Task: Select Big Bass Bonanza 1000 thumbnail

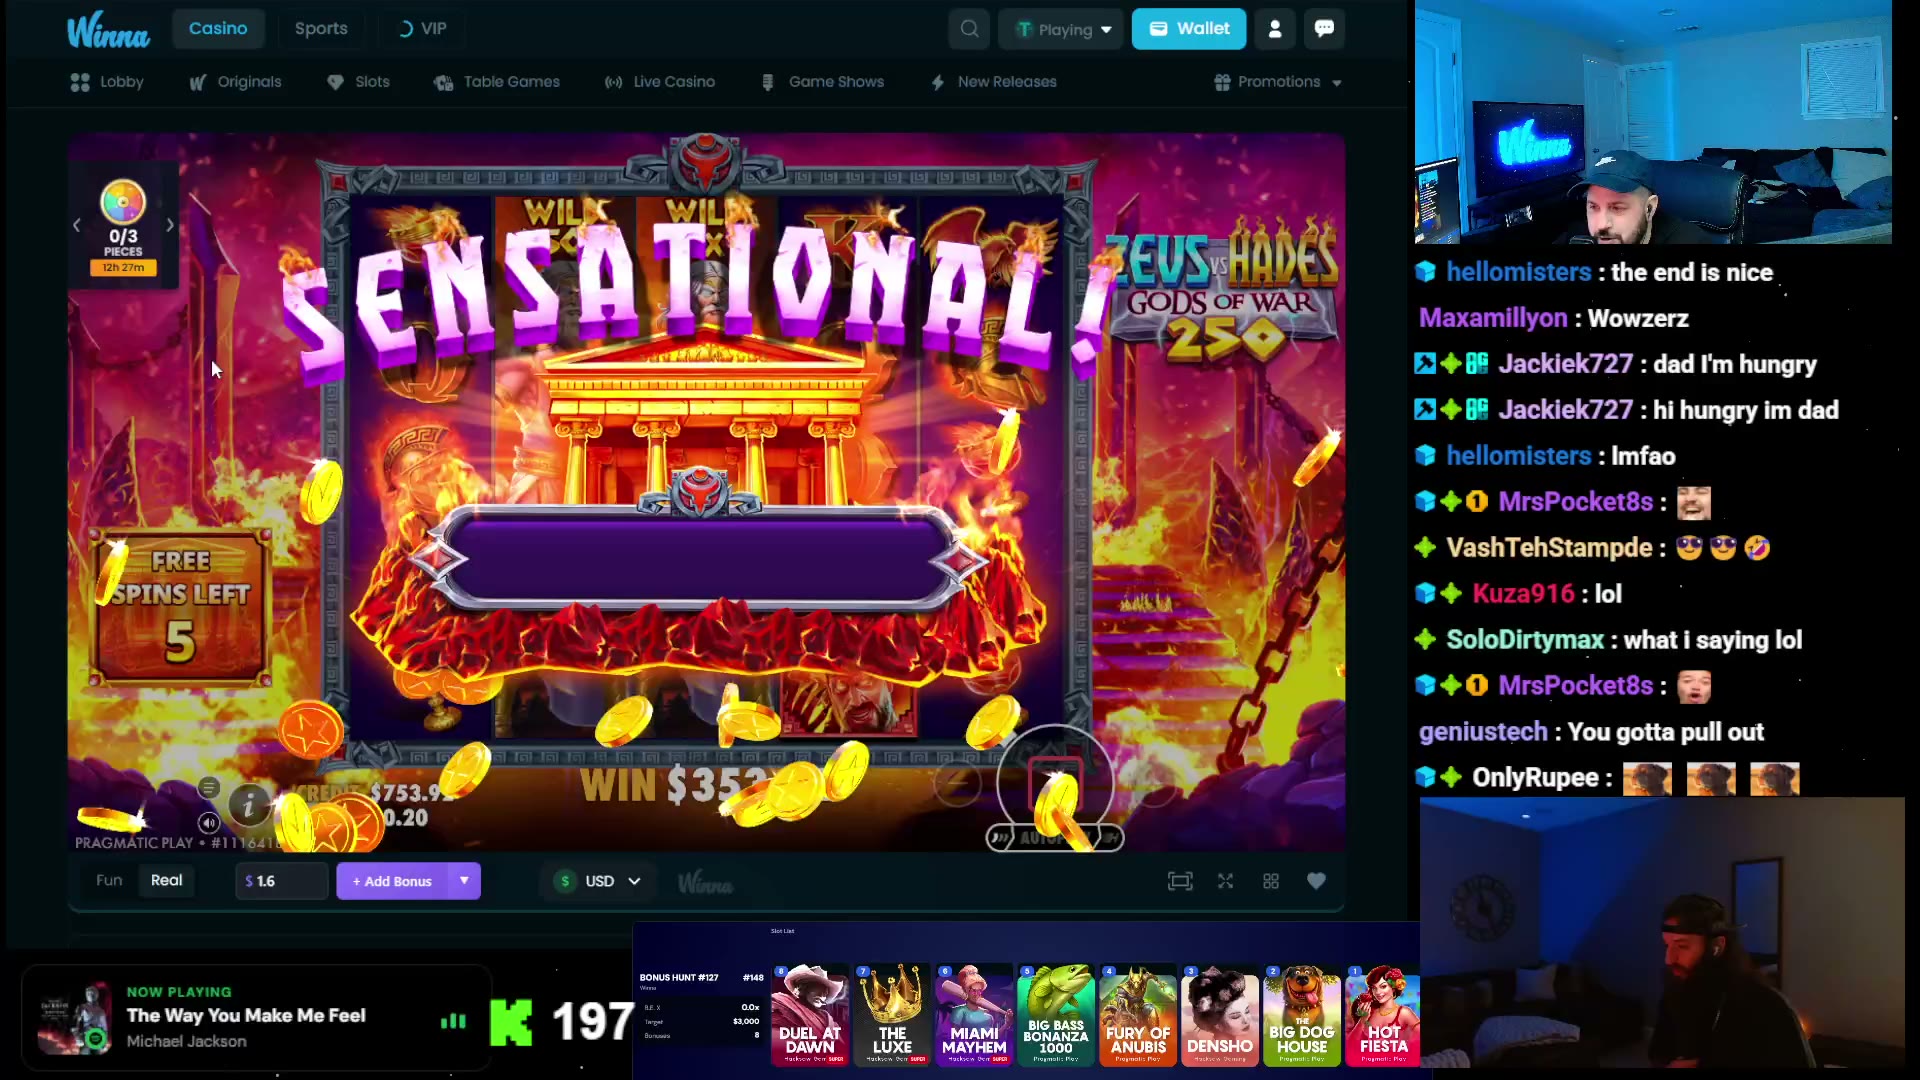Action: coord(1056,1015)
